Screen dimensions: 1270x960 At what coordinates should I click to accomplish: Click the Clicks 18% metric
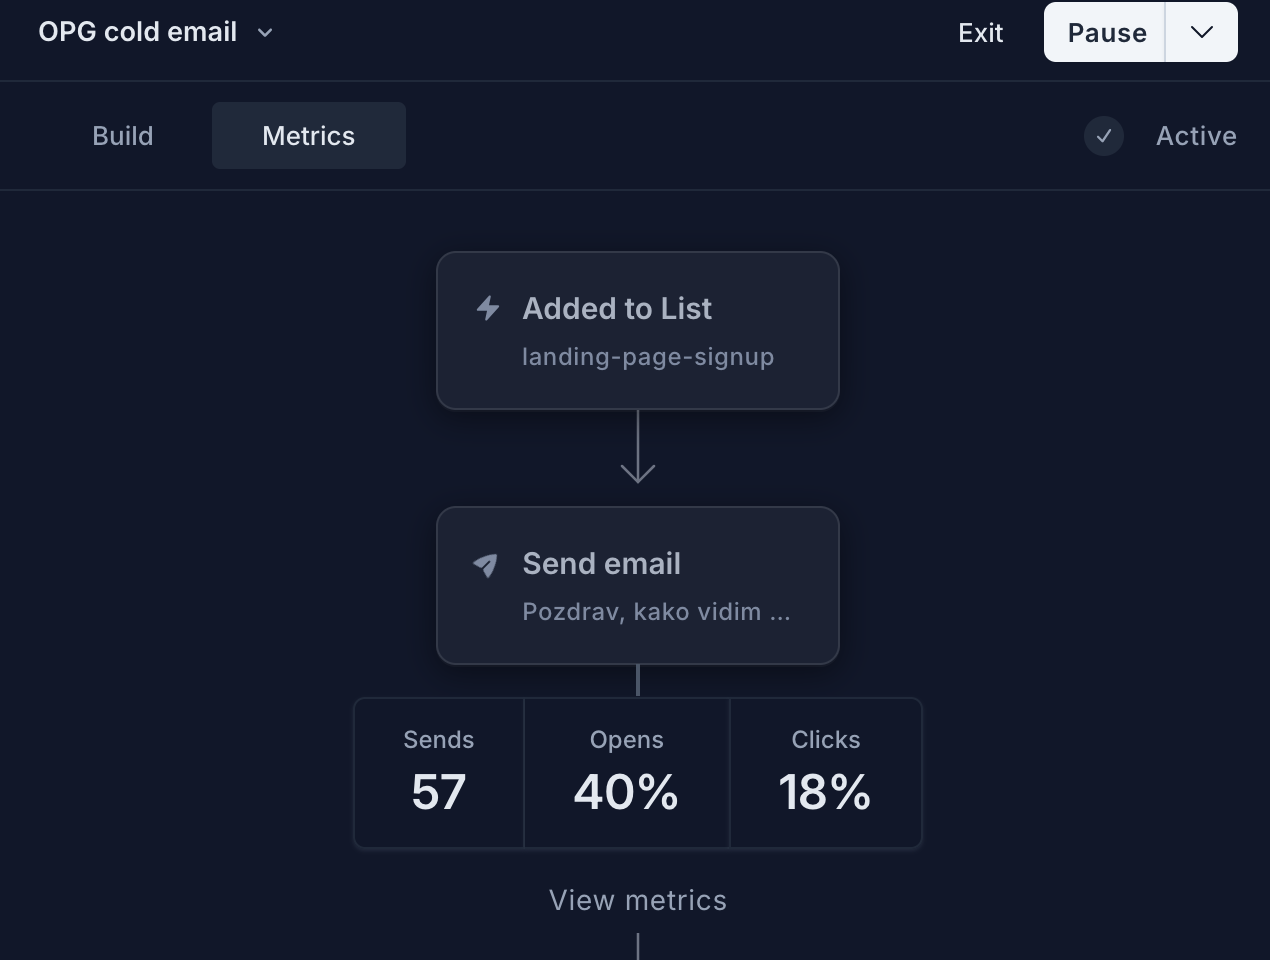pyautogui.click(x=825, y=772)
